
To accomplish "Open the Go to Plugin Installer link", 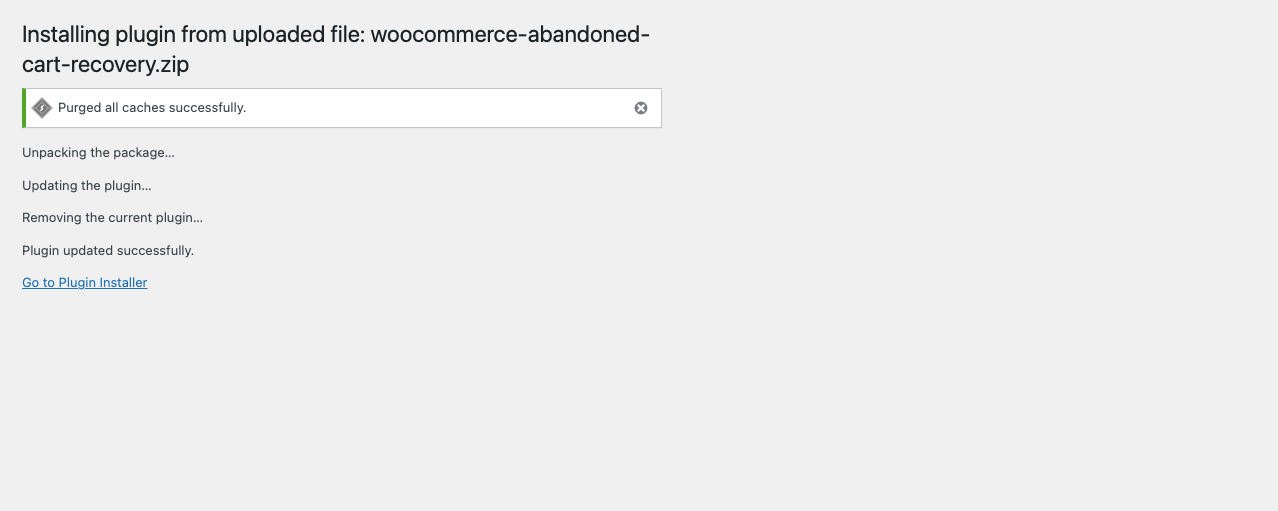I will 85,283.
